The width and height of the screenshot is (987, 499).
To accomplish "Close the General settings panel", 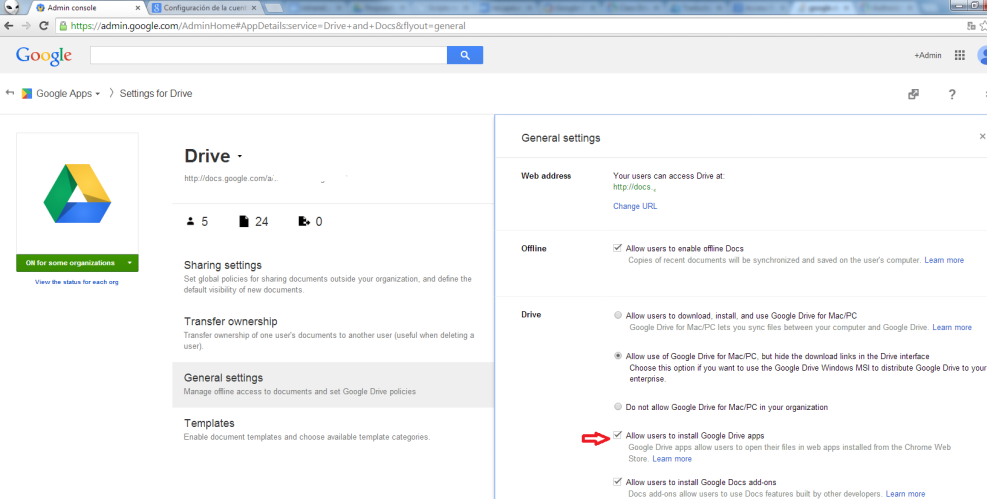I will tap(982, 137).
